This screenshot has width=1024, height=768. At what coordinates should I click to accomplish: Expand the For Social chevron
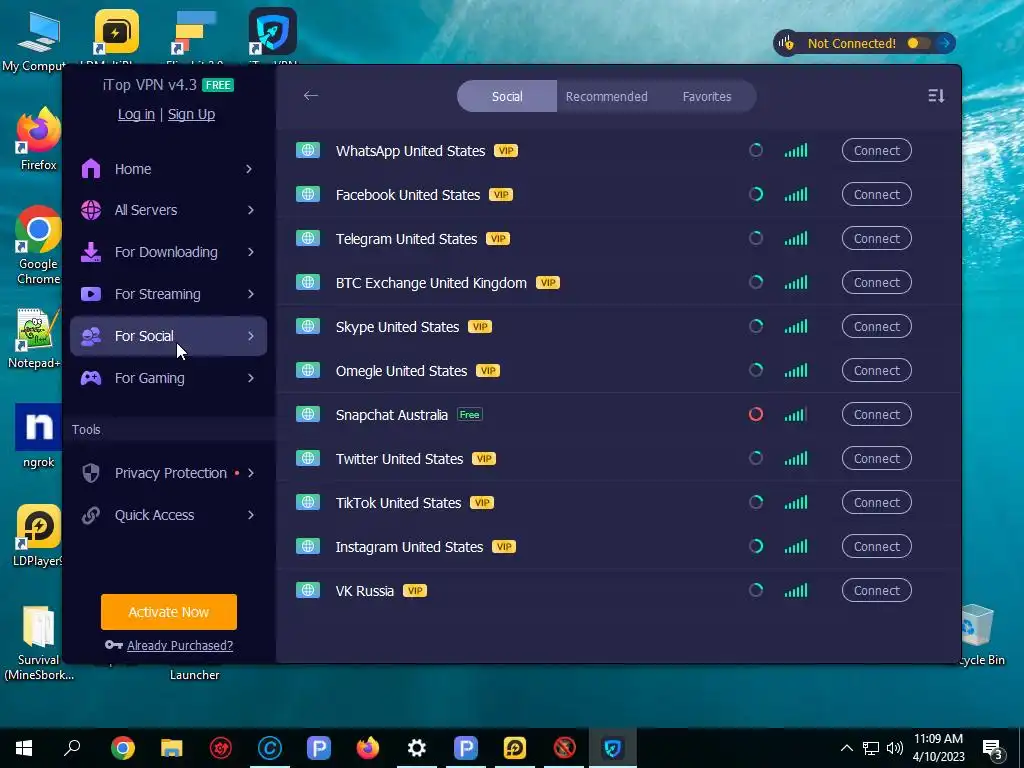click(x=251, y=336)
